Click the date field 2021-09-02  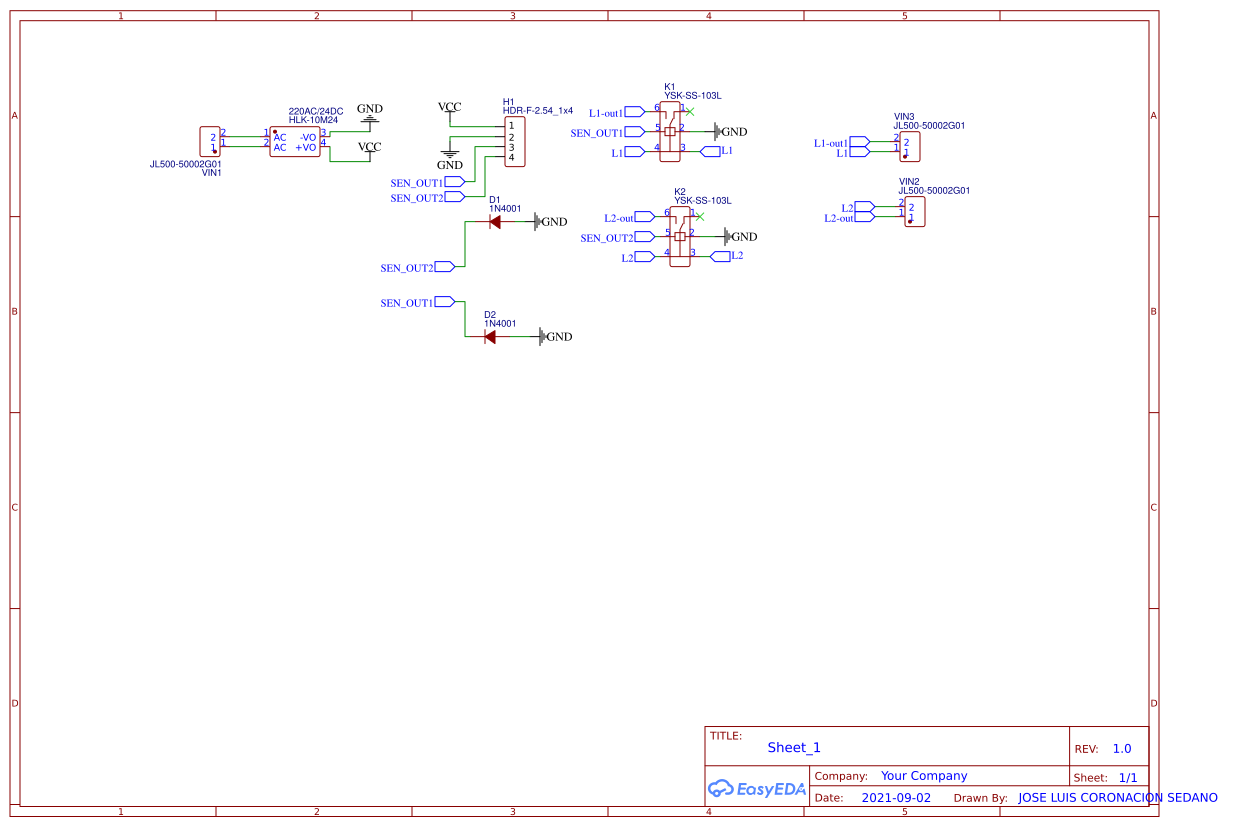point(895,797)
